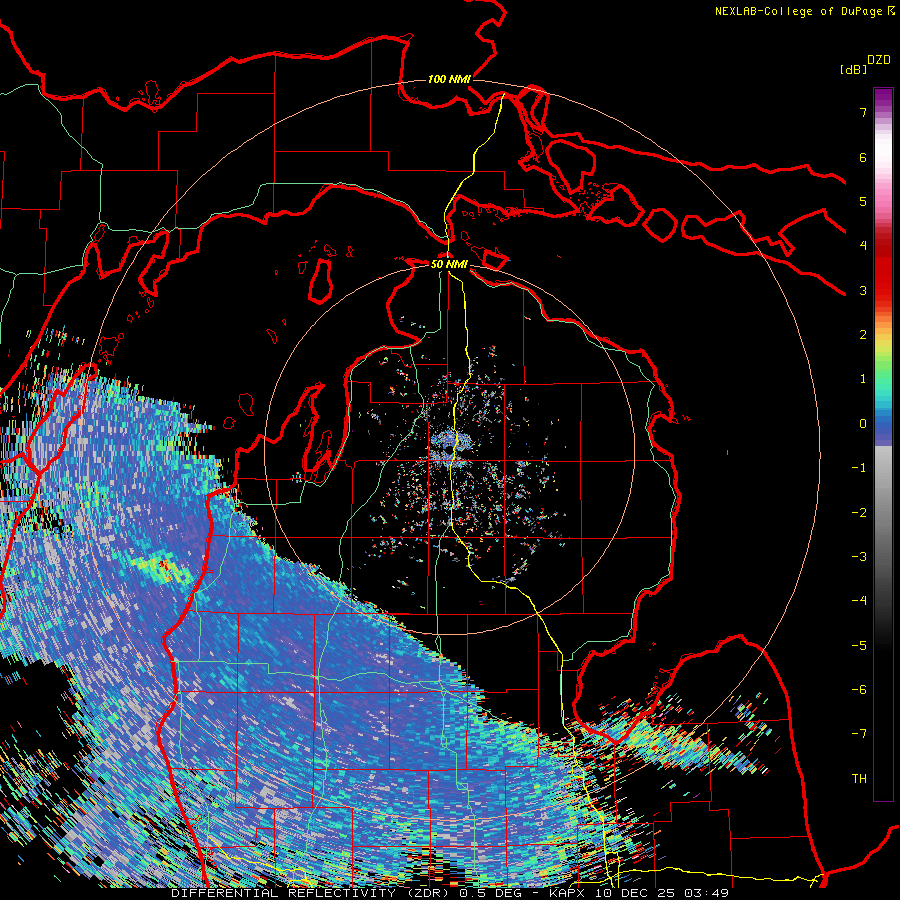
Task: Click the DIFFERENTIAL REFLECTIVITY (ZDR) caption text
Action: (x=312, y=893)
